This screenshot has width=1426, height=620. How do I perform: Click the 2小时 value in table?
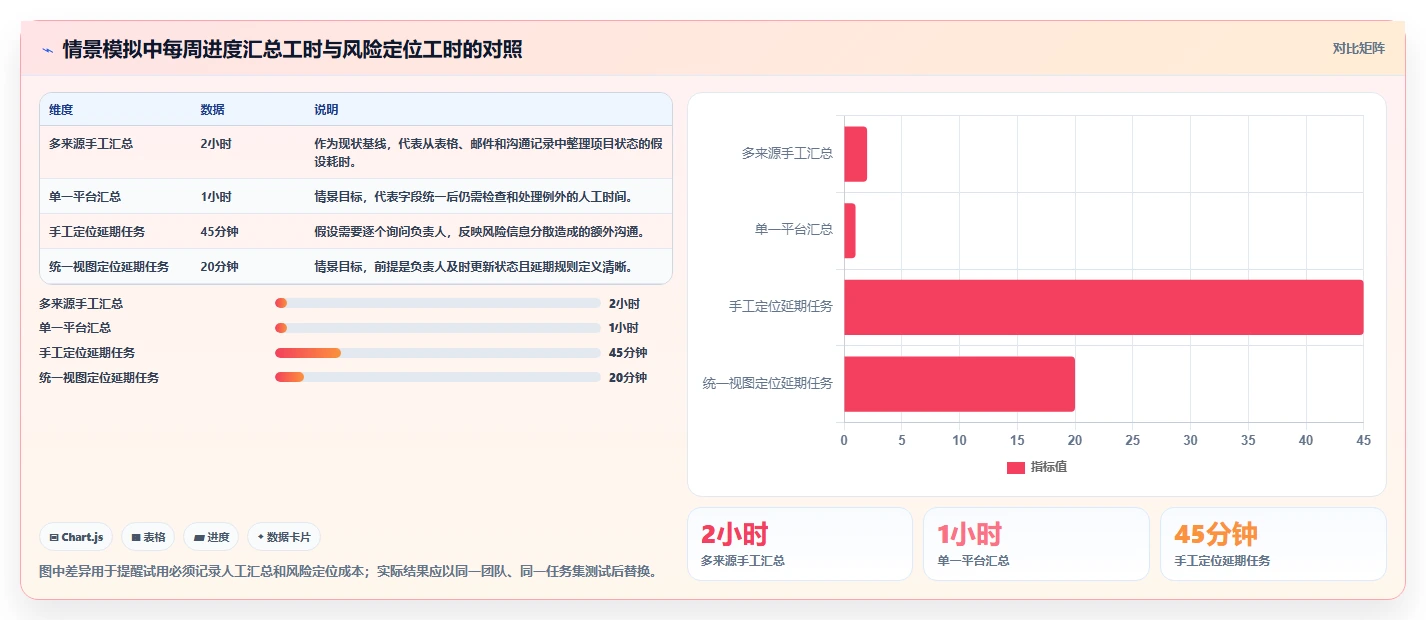[x=216, y=144]
